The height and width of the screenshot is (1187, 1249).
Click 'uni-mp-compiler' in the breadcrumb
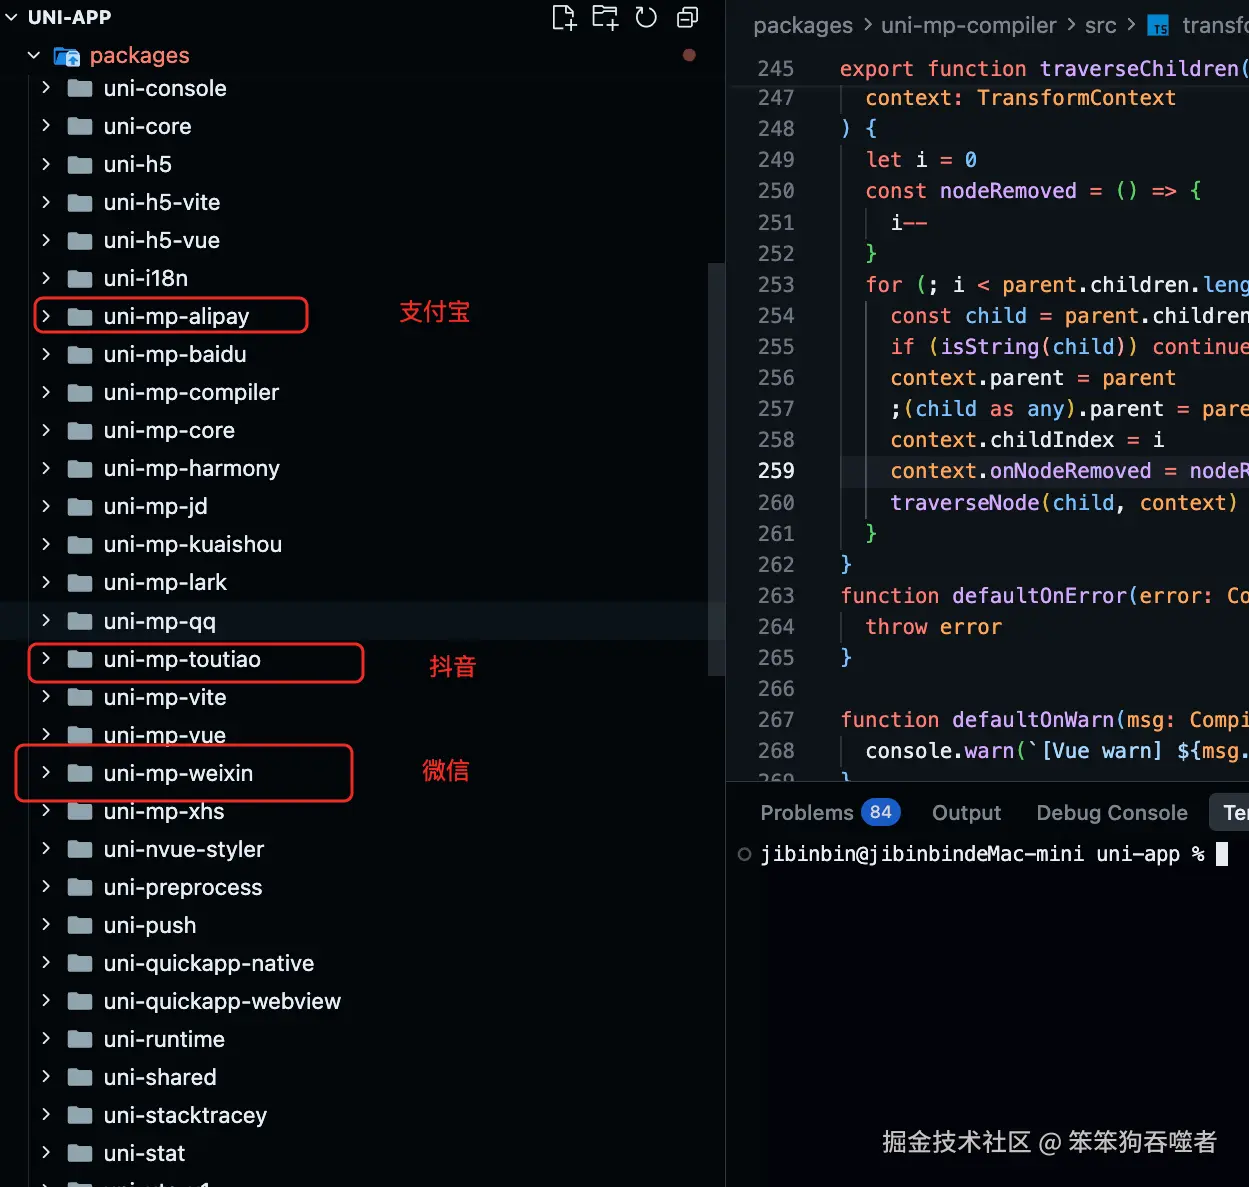point(968,26)
